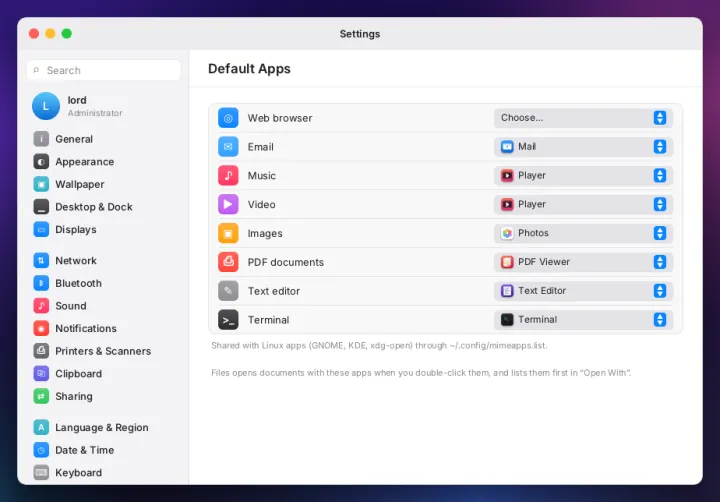Select General in the sidebar
This screenshot has width=720, height=502.
pos(105,139)
